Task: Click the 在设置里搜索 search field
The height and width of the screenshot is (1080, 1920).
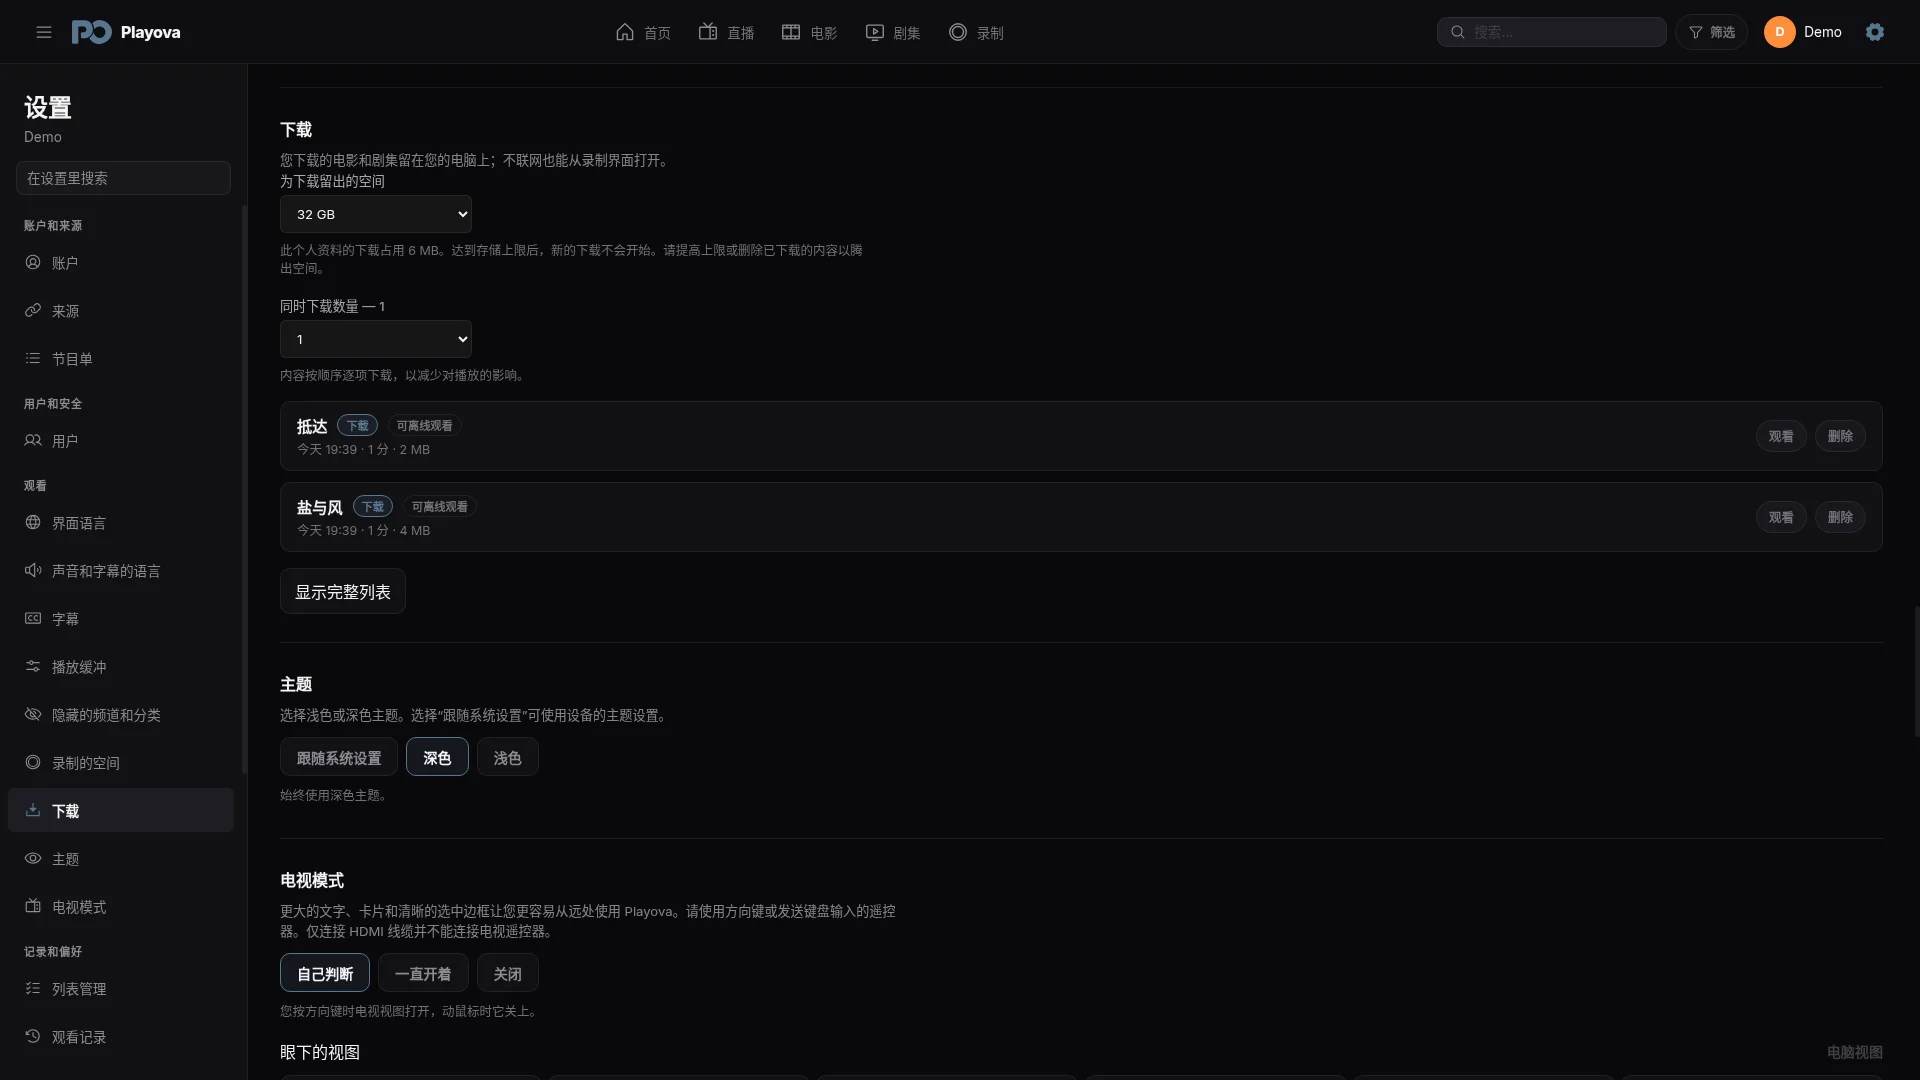Action: [x=123, y=178]
